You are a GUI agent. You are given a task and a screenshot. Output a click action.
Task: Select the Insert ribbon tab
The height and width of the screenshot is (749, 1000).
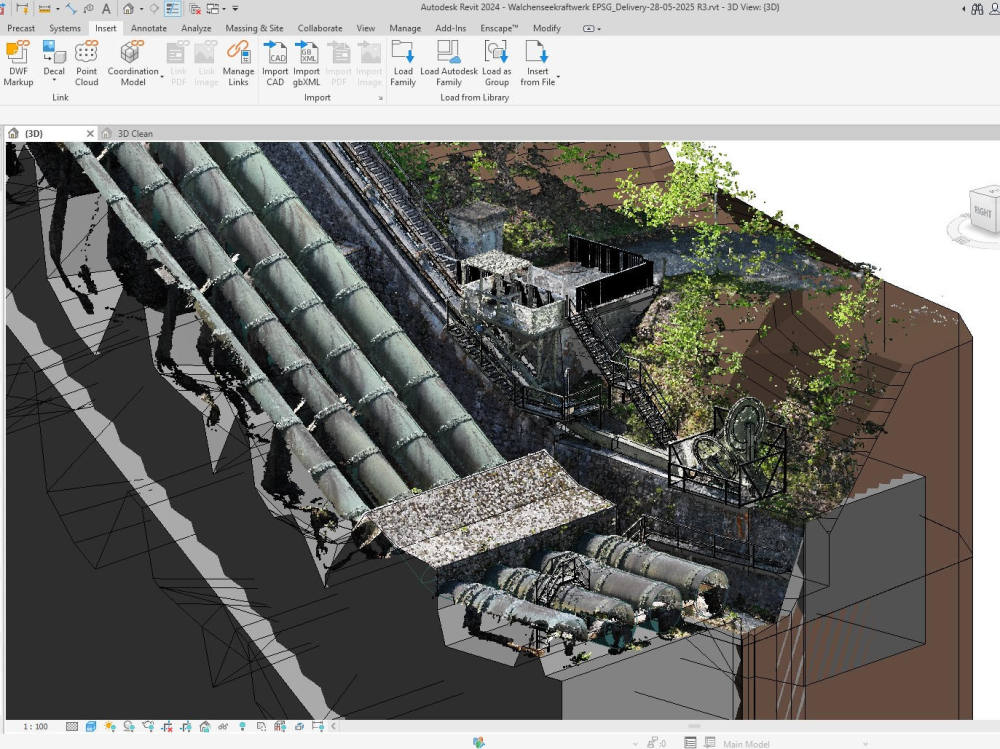click(x=105, y=28)
